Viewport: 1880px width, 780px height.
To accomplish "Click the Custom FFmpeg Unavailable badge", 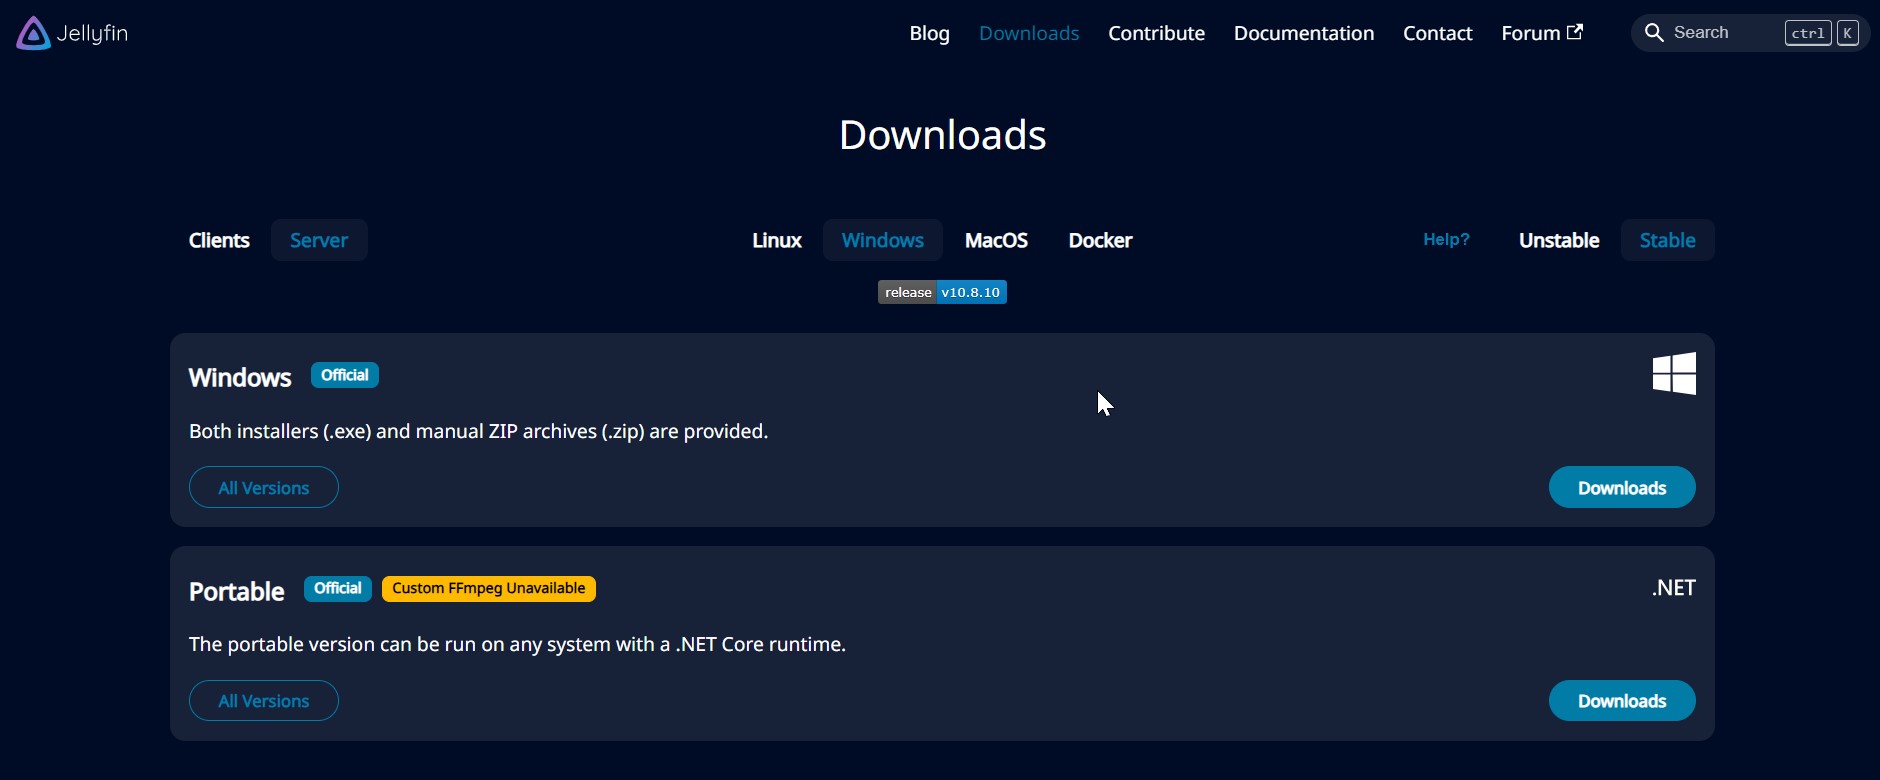I will point(489,588).
